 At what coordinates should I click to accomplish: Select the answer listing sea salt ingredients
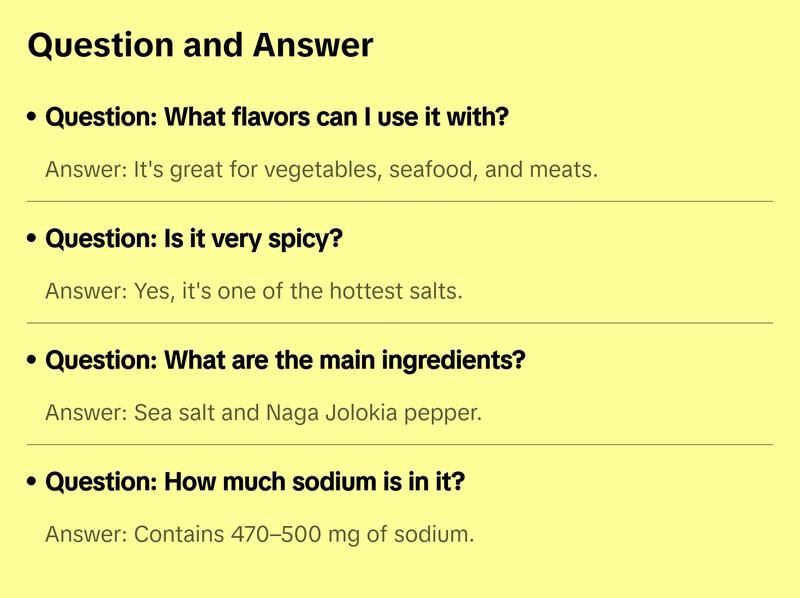coord(263,413)
